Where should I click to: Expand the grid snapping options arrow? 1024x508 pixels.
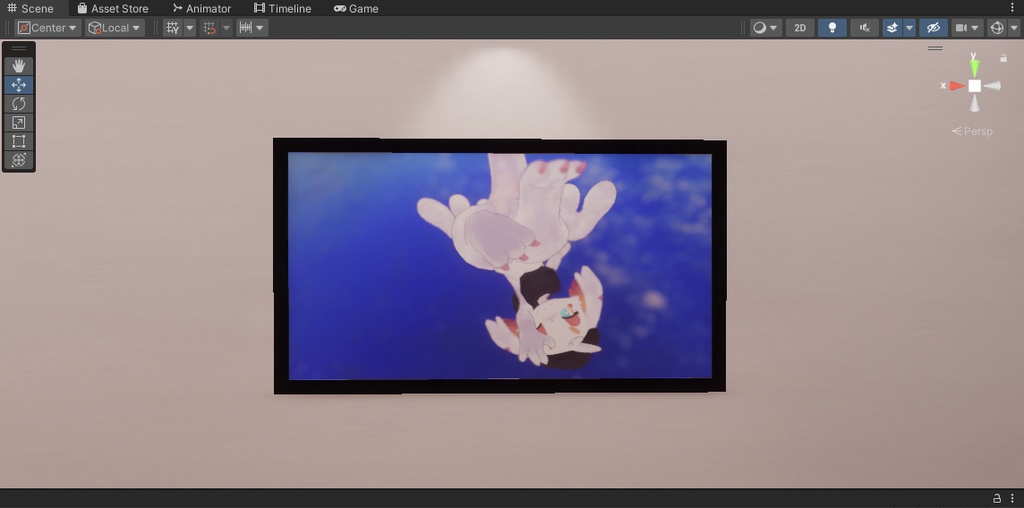pyautogui.click(x=226, y=27)
